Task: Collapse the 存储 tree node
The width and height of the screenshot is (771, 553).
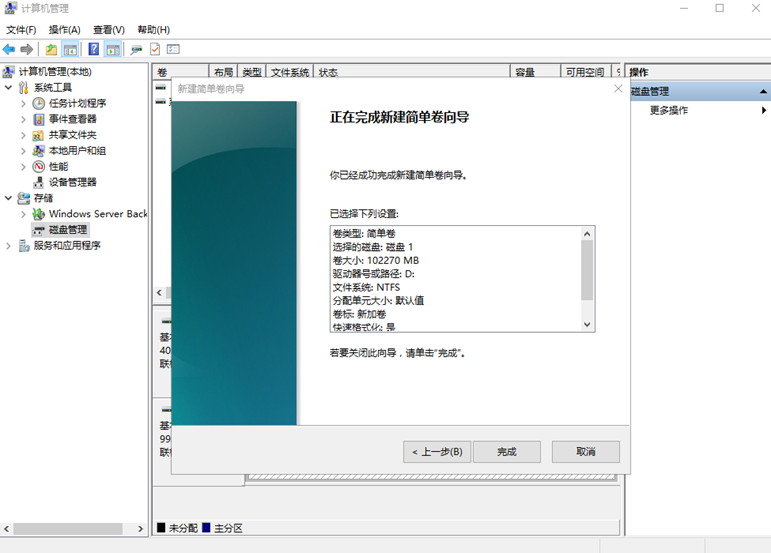Action: [8, 198]
